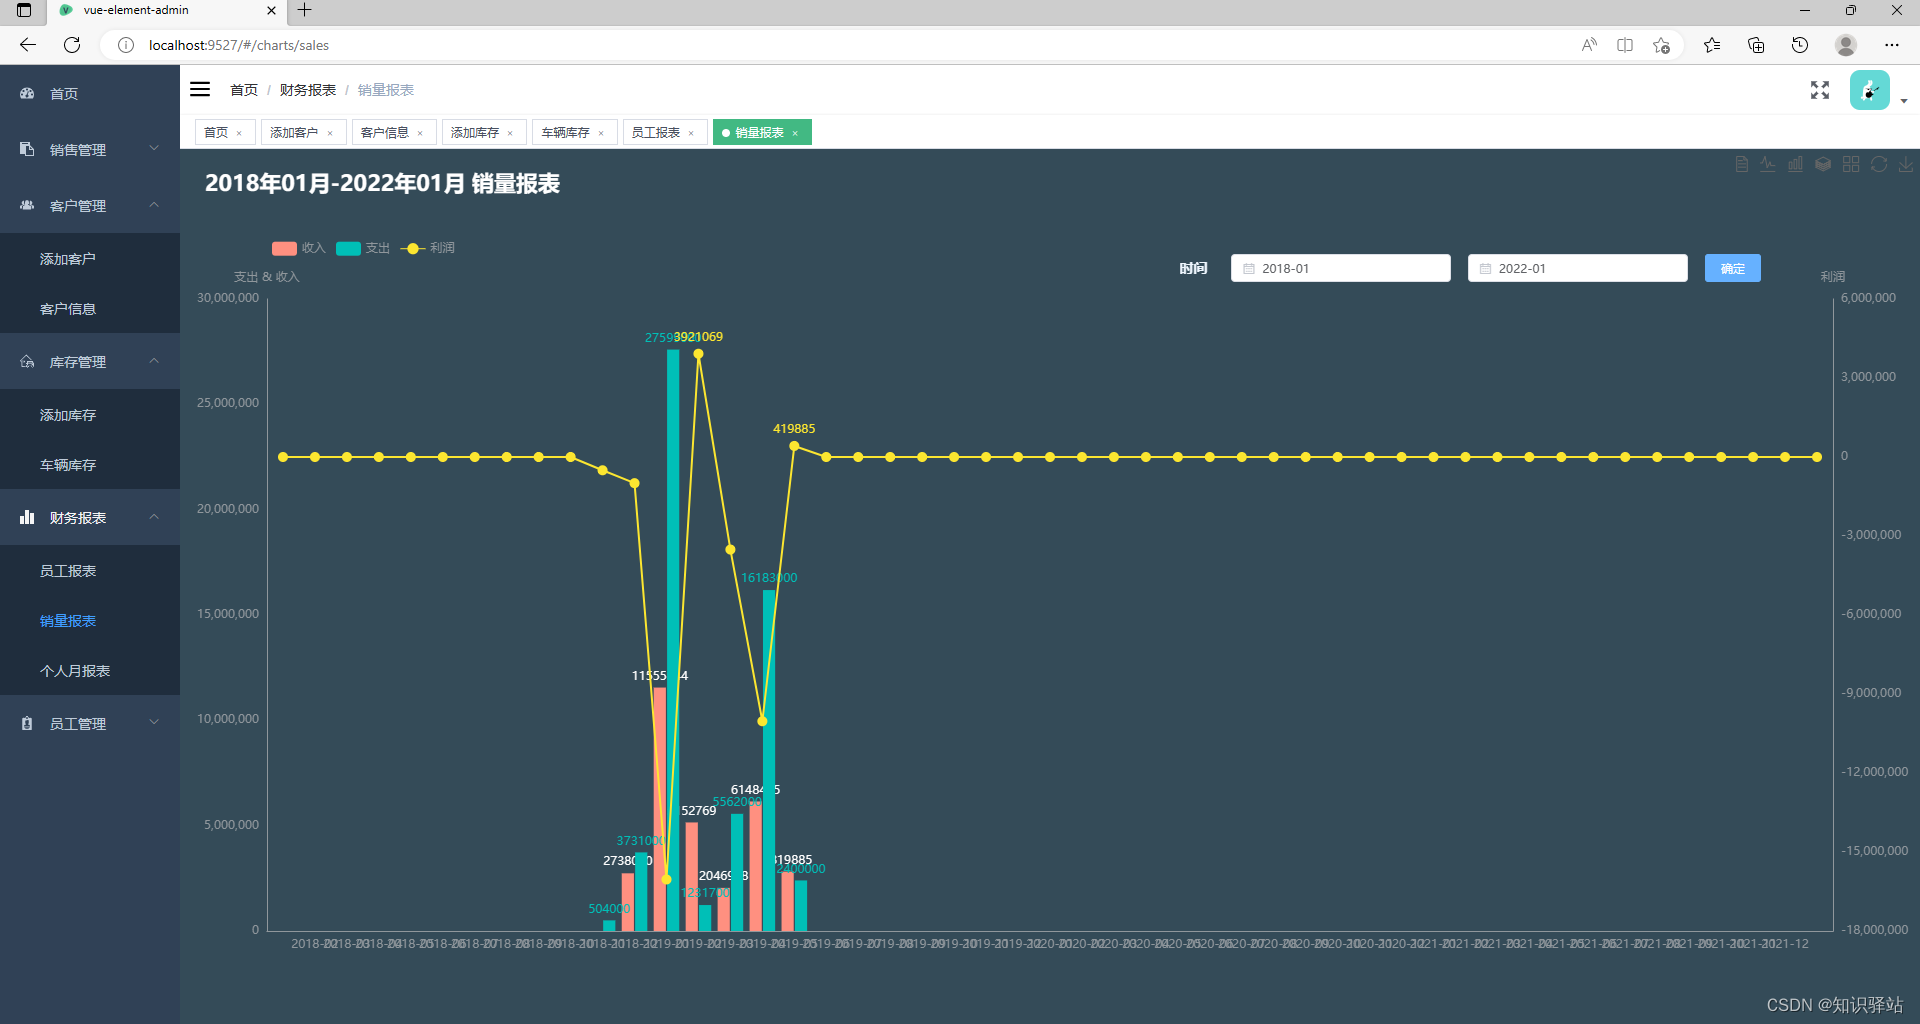Click the 支出 bar labeled 16183000
The image size is (1920, 1024).
(769, 760)
